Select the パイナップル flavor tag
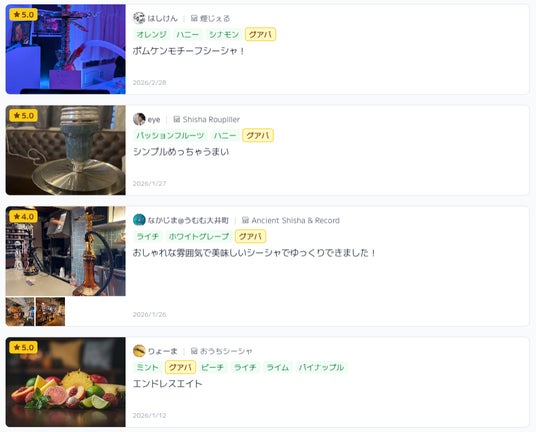 pyautogui.click(x=321, y=367)
